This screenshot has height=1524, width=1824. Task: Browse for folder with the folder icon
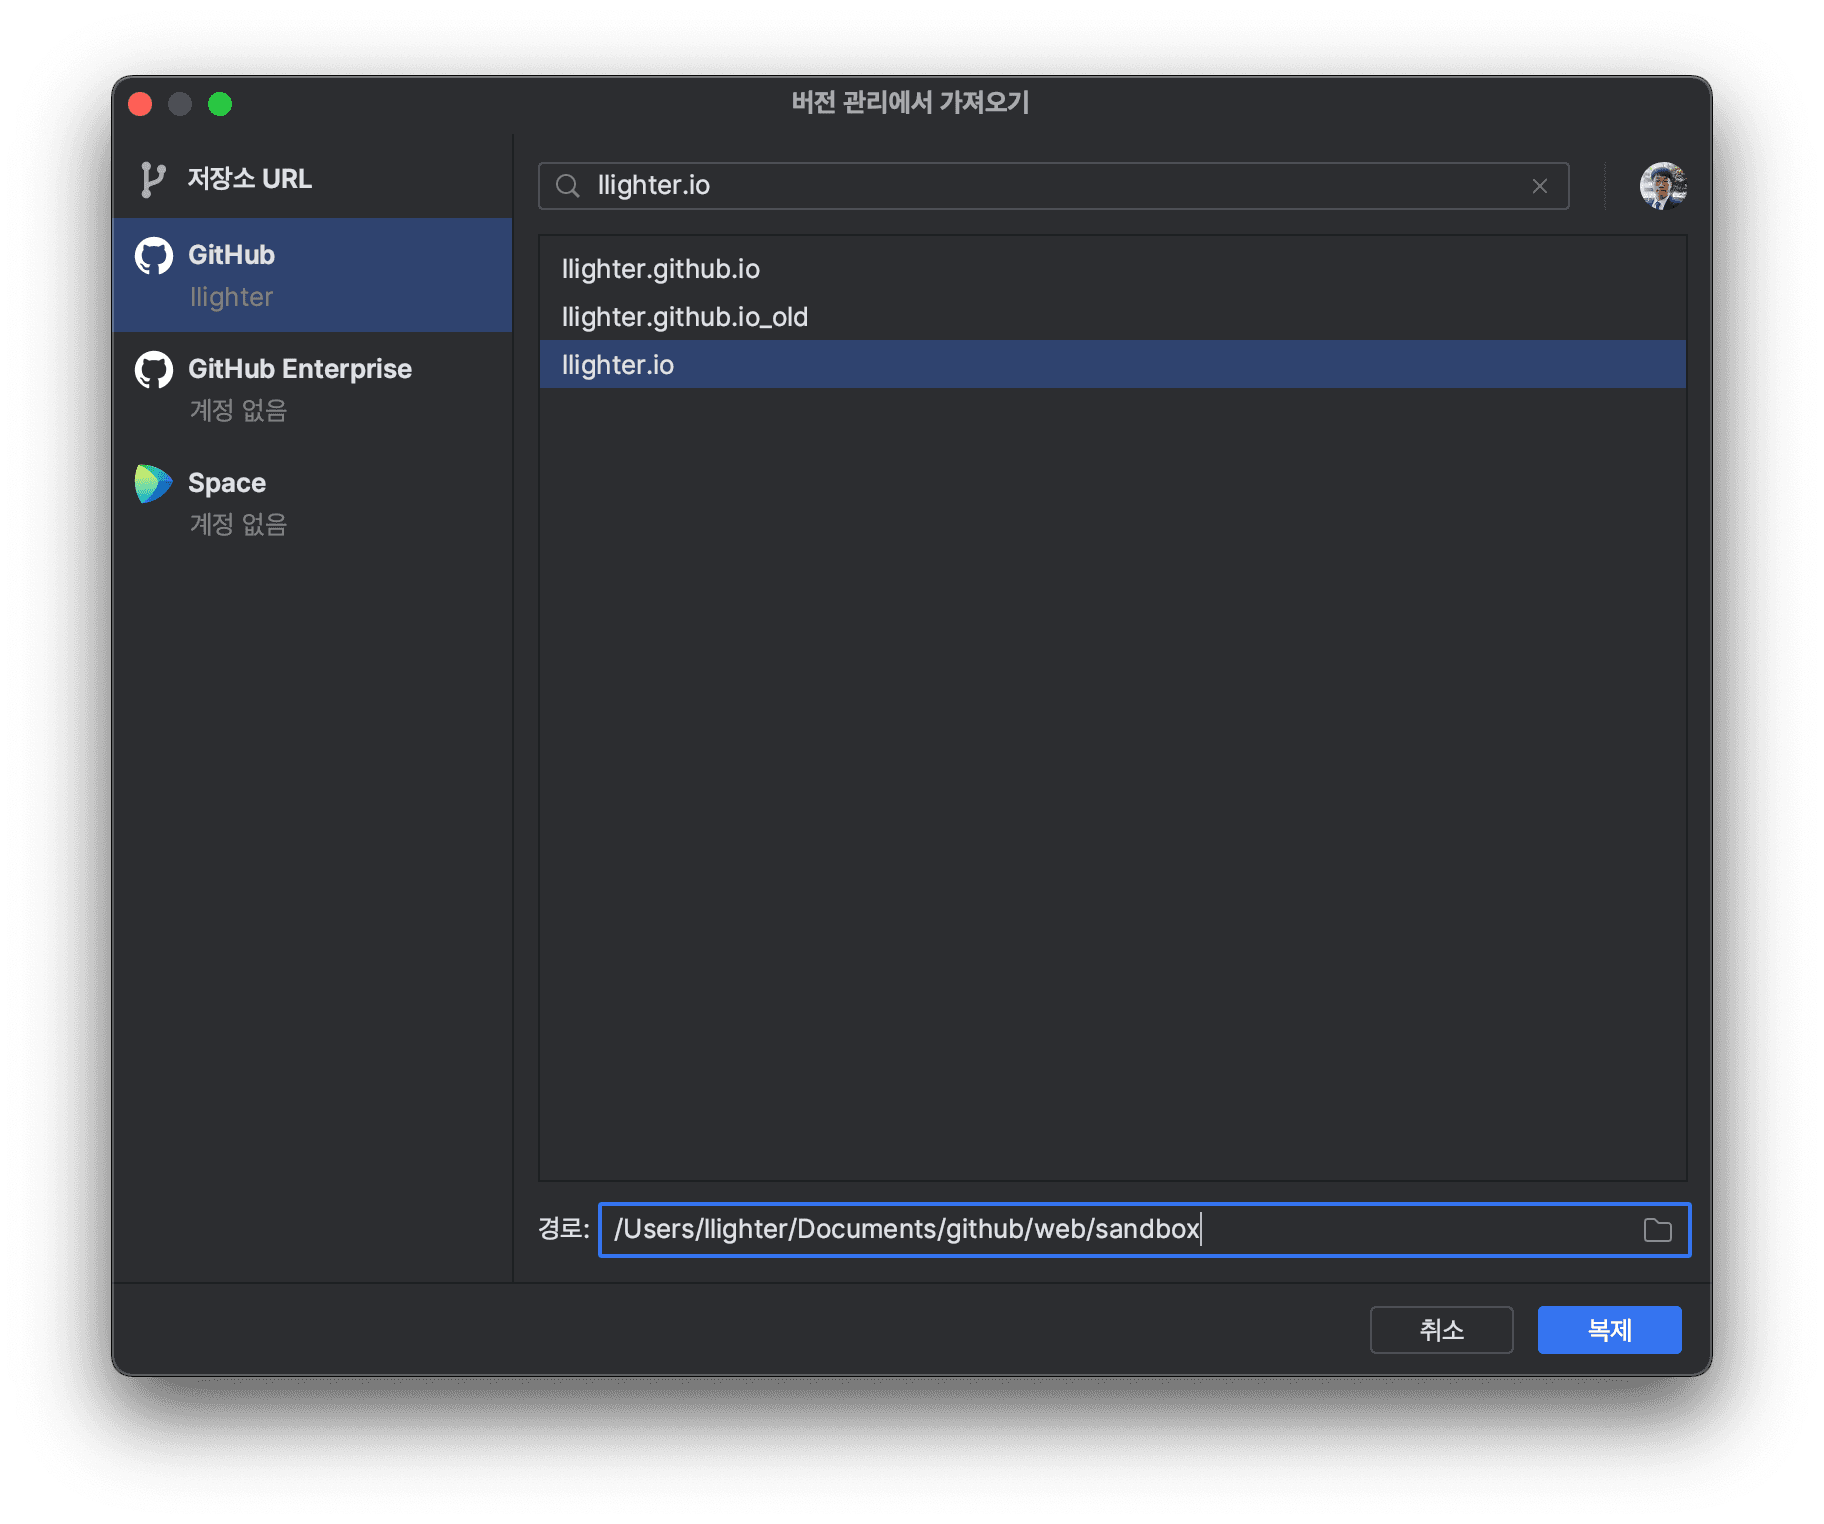(1657, 1230)
